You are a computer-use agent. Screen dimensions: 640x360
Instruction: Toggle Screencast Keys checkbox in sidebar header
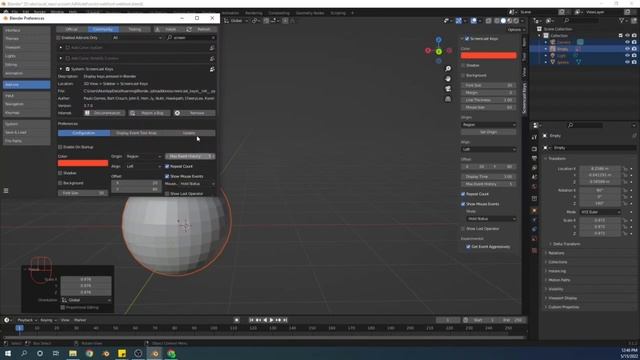click(x=467, y=39)
